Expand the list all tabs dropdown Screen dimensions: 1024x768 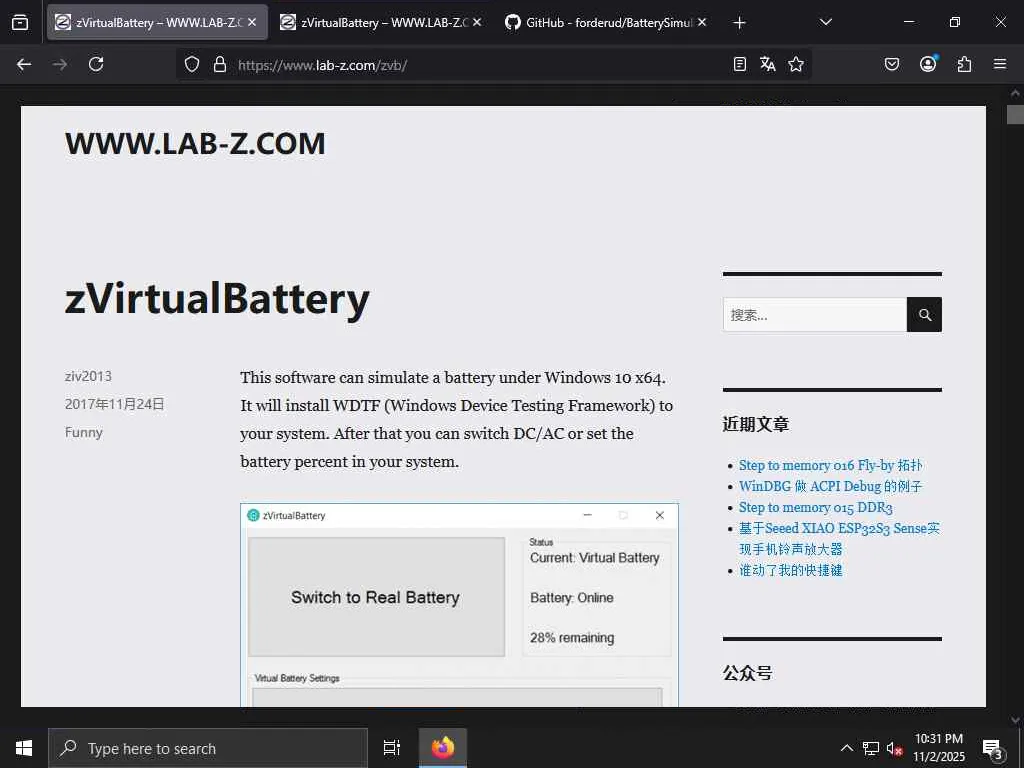tap(825, 22)
